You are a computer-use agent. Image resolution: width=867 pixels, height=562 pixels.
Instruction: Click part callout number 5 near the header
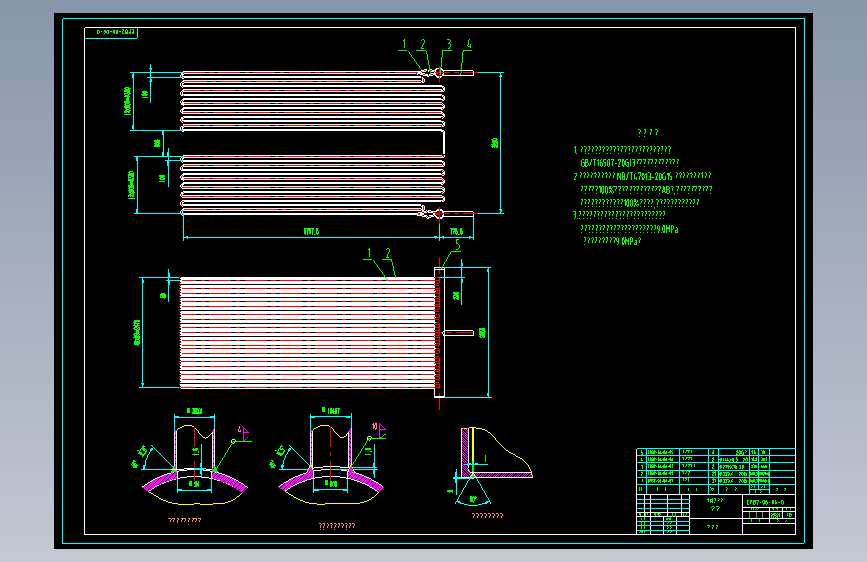458,246
